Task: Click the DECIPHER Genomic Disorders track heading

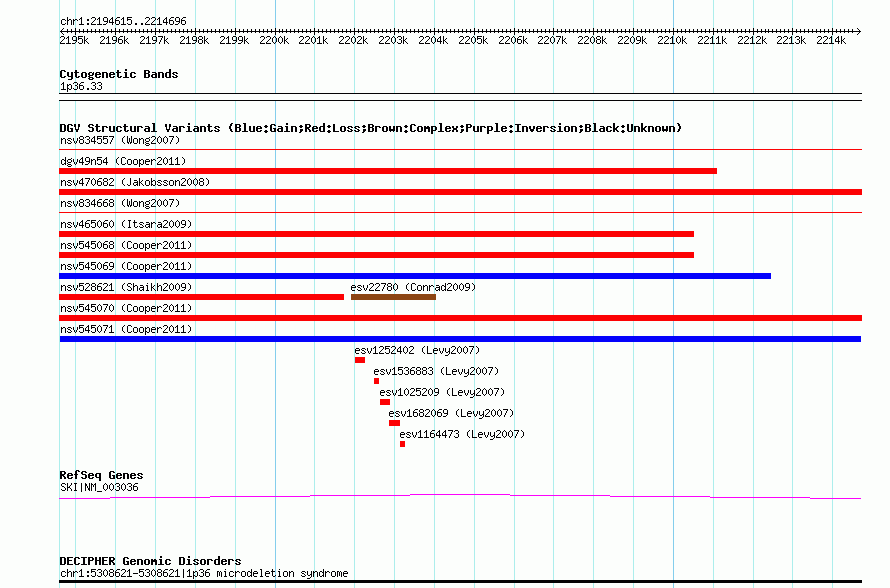Action: pos(150,561)
